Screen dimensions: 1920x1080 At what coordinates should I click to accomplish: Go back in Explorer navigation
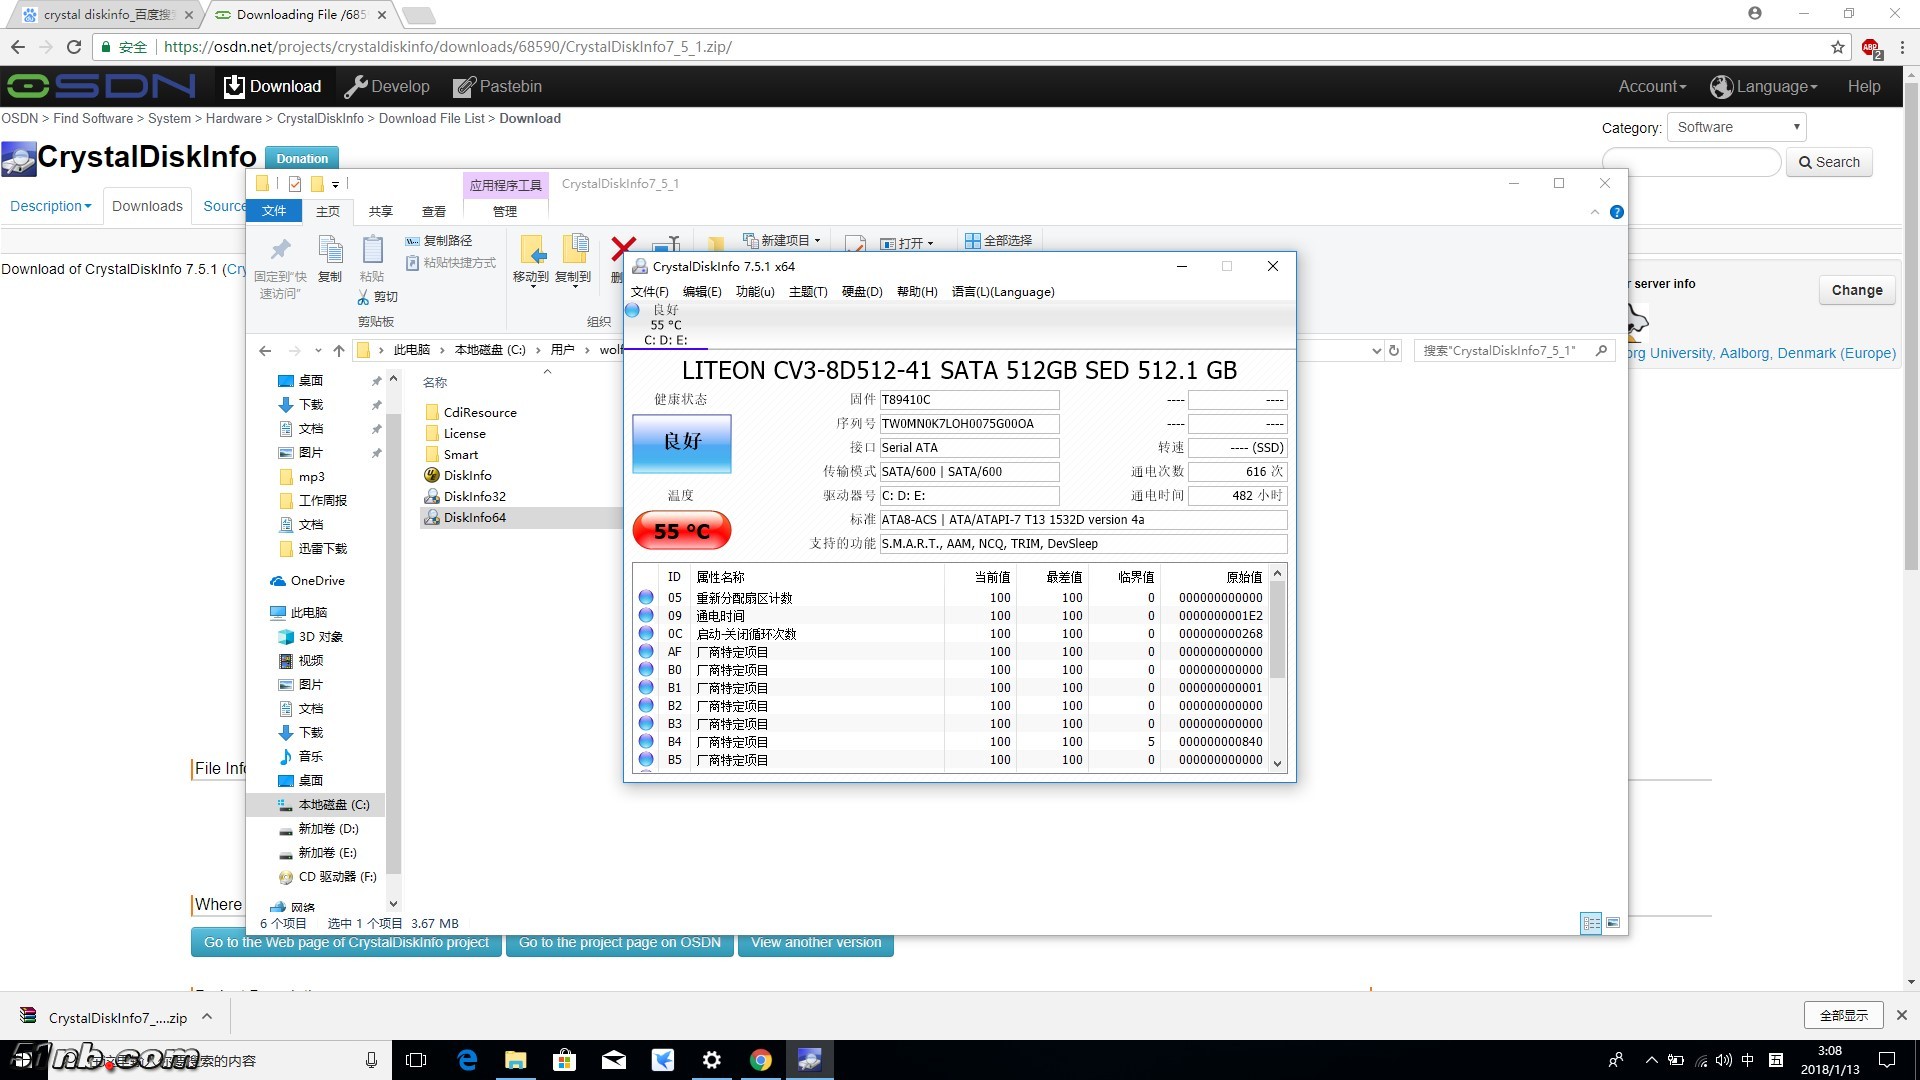pos(265,351)
